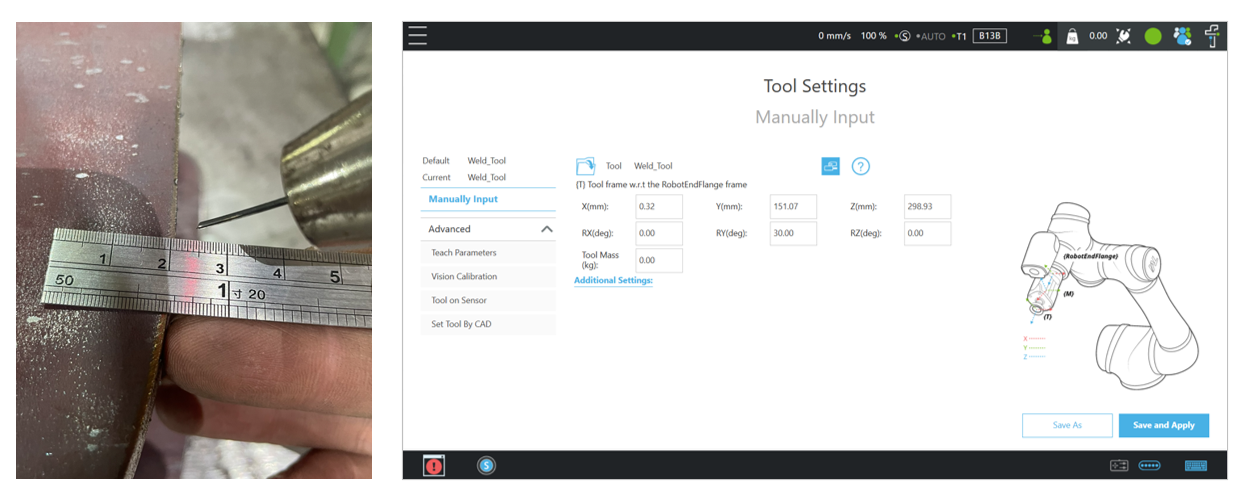Click the payload weight kg icon
This screenshot has width=1243, height=495.
tap(1071, 35)
